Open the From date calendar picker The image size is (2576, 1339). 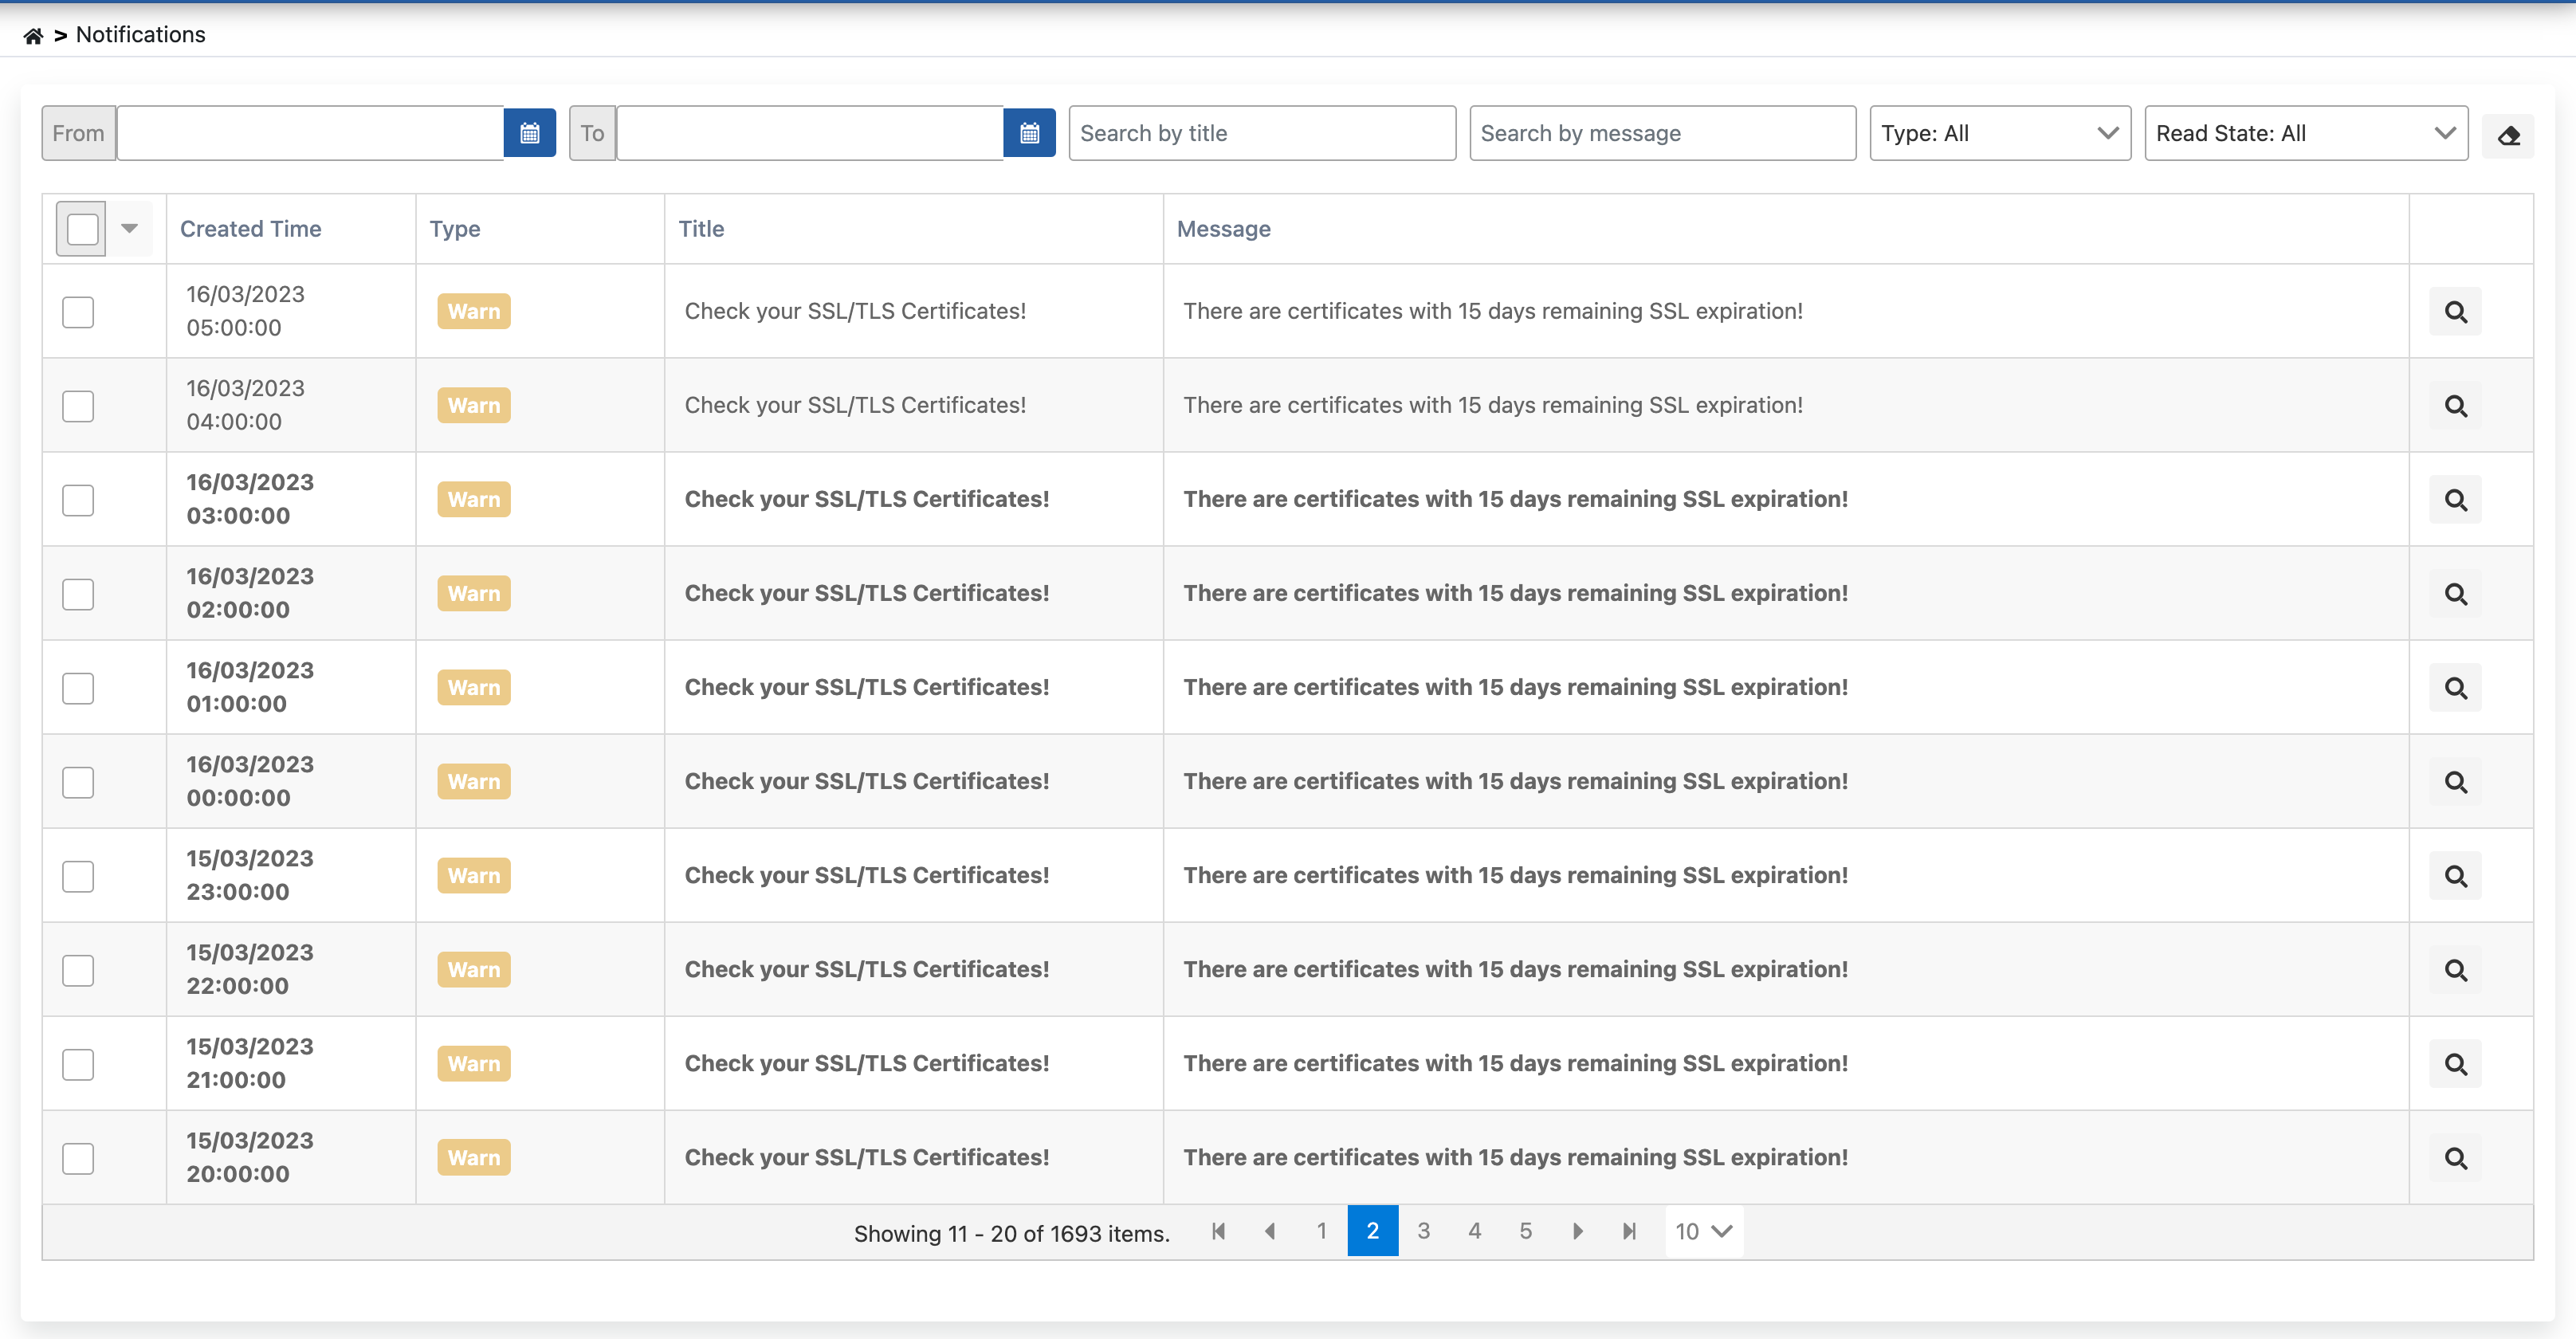coord(529,133)
